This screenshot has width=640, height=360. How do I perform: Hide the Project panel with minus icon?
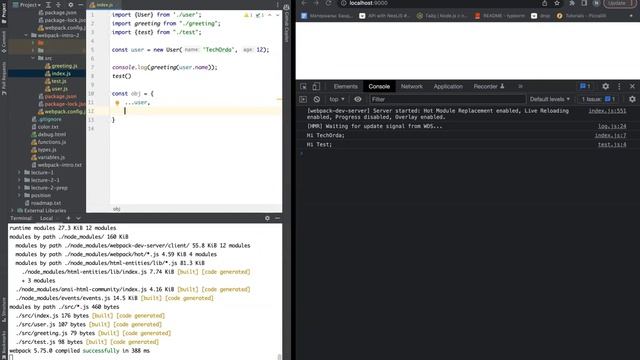point(80,5)
